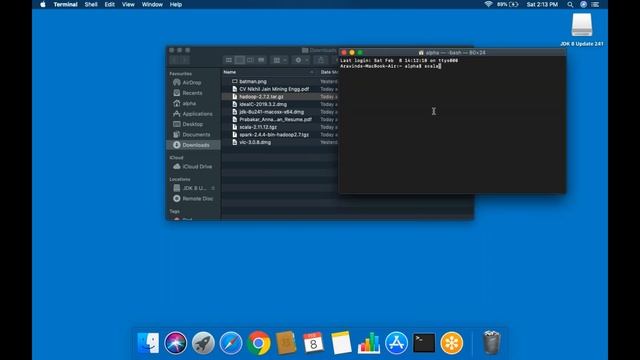The image size is (640, 360).
Task: Open Google Chrome from the Dock
Action: pyautogui.click(x=258, y=343)
